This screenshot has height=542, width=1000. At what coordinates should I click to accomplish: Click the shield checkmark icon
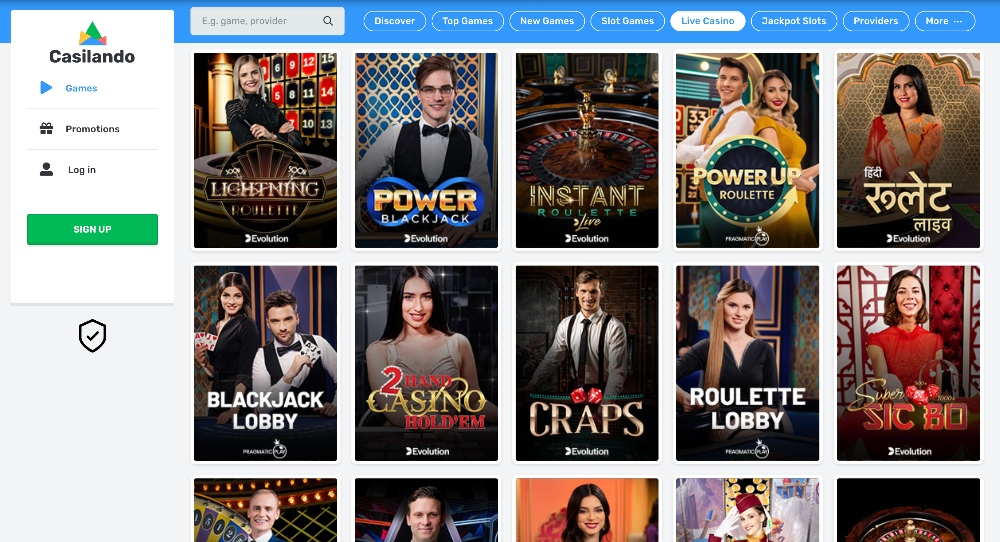tap(92, 335)
